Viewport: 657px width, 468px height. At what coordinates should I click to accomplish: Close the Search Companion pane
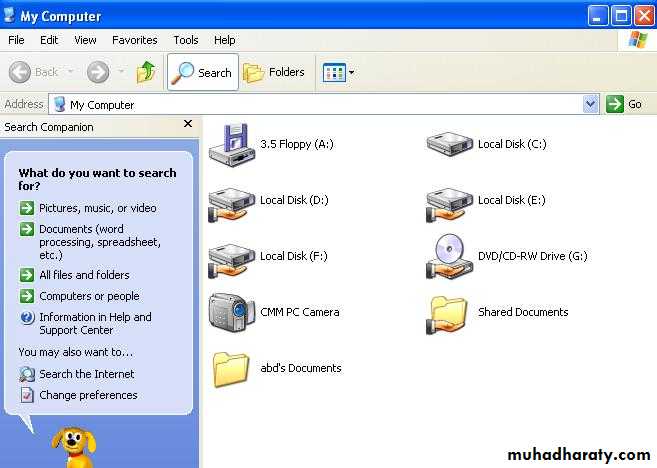point(187,125)
